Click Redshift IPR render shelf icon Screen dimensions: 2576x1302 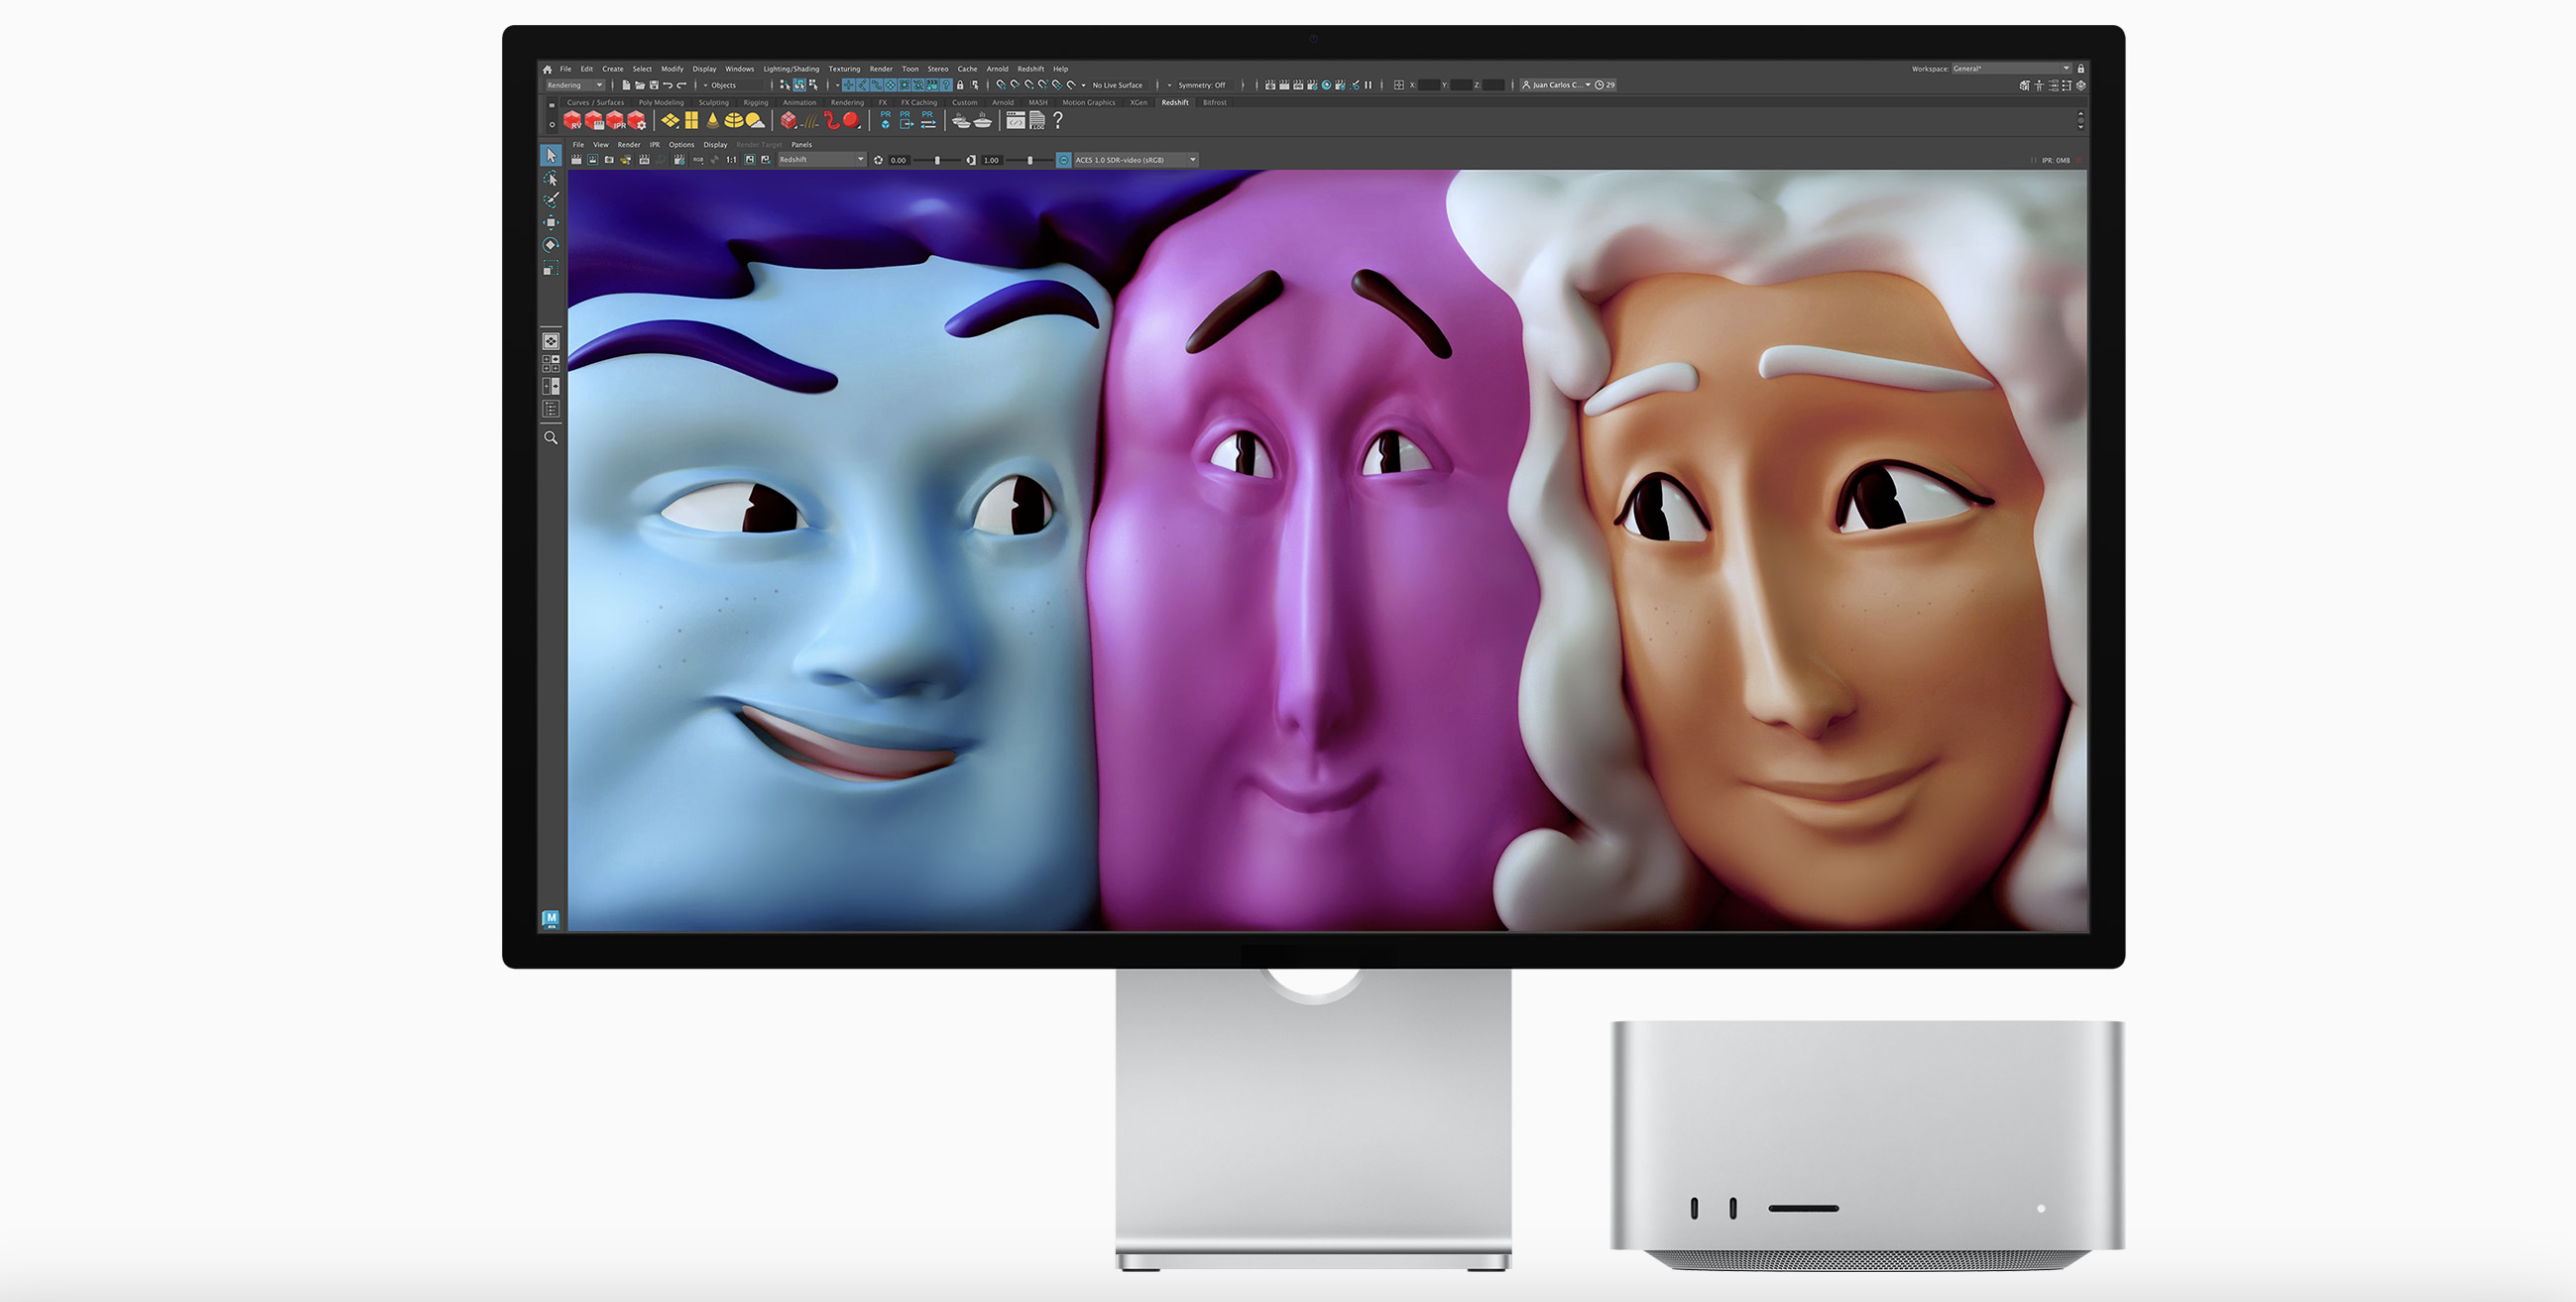(x=616, y=121)
